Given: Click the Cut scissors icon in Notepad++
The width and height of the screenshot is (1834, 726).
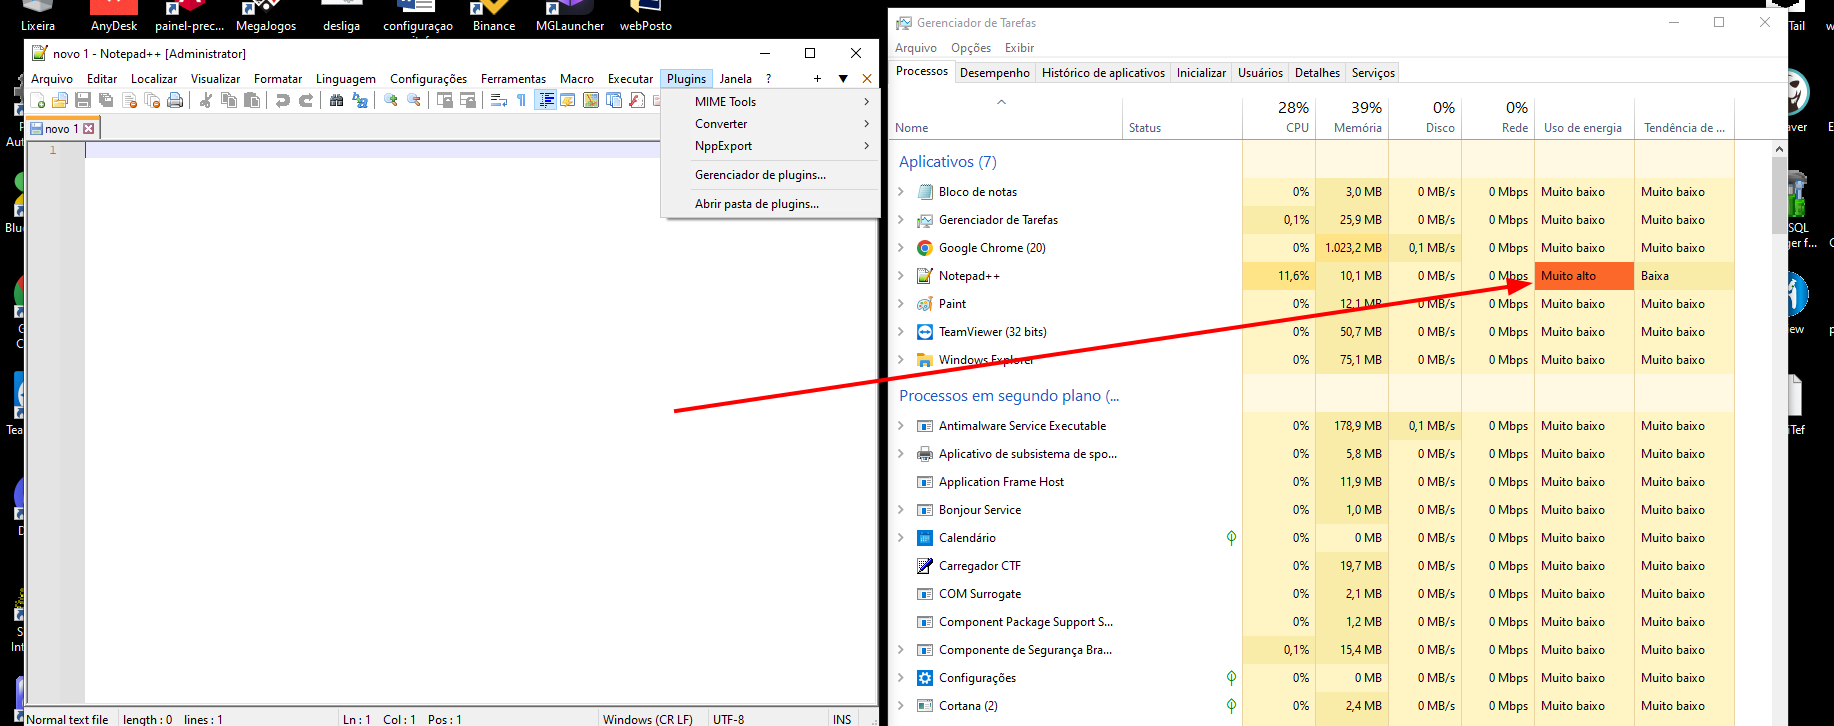Looking at the screenshot, I should (x=205, y=100).
